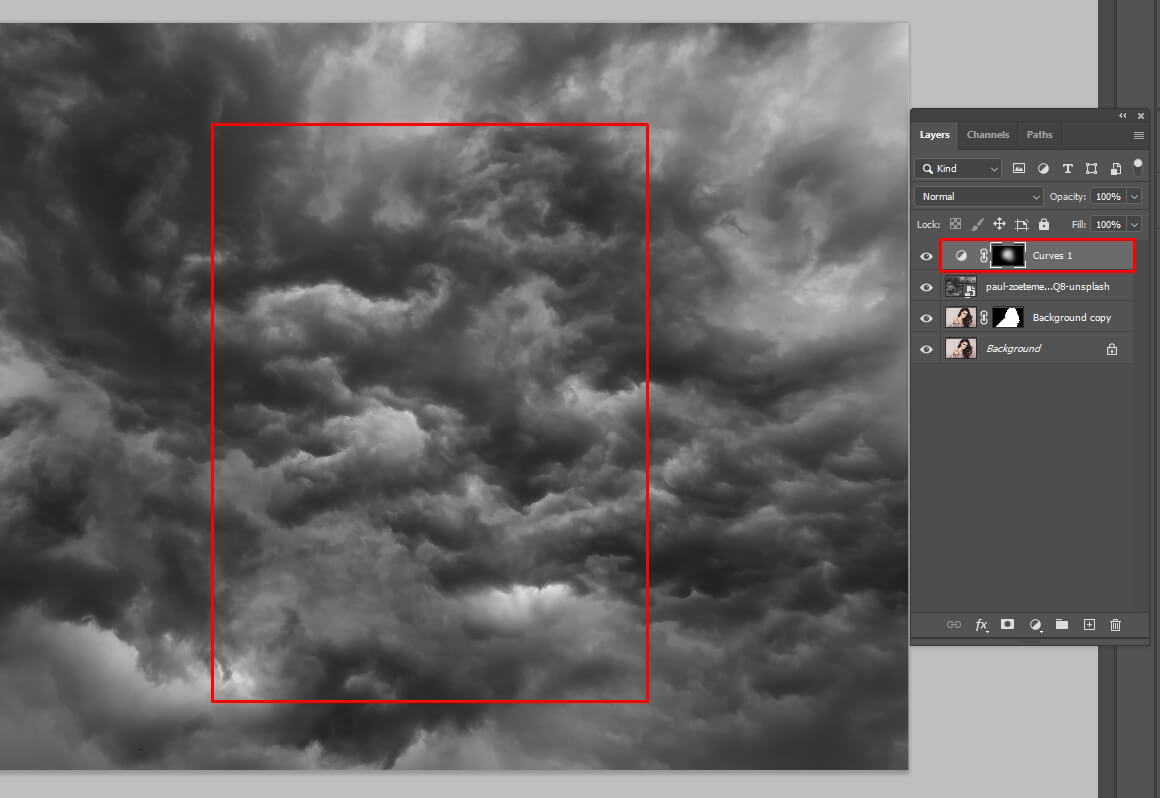Add a layer style with fx icon

pos(982,625)
